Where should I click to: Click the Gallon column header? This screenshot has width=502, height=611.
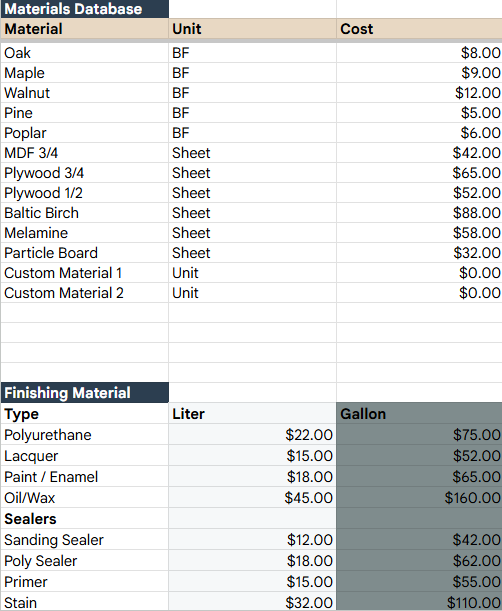click(419, 413)
